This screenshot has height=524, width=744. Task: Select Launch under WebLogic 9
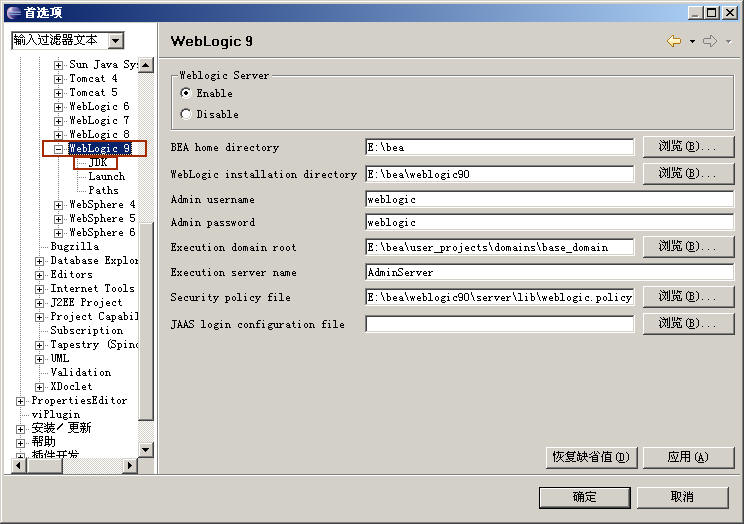[x=107, y=176]
